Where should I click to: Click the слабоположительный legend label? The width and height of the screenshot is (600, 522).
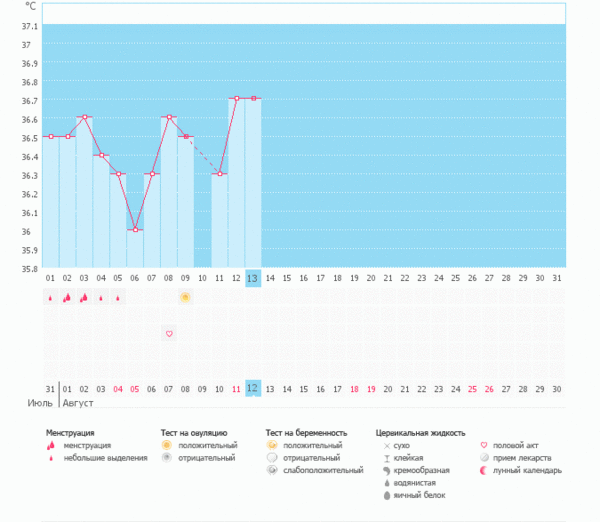(323, 470)
